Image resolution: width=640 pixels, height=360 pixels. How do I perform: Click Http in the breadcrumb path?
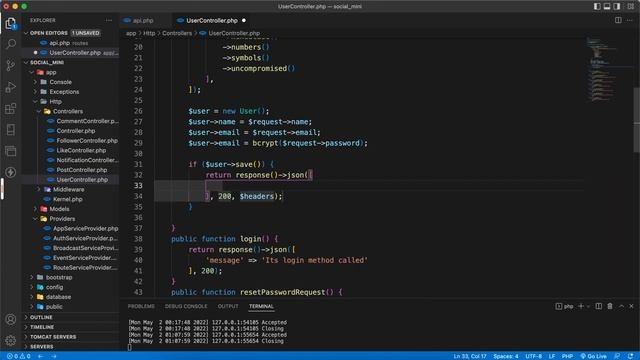pyautogui.click(x=149, y=33)
